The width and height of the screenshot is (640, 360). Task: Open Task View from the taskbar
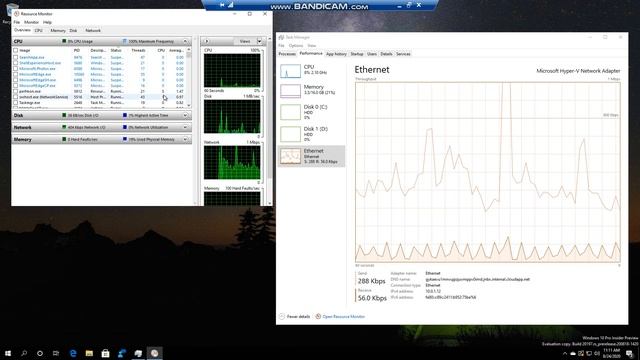(56, 353)
